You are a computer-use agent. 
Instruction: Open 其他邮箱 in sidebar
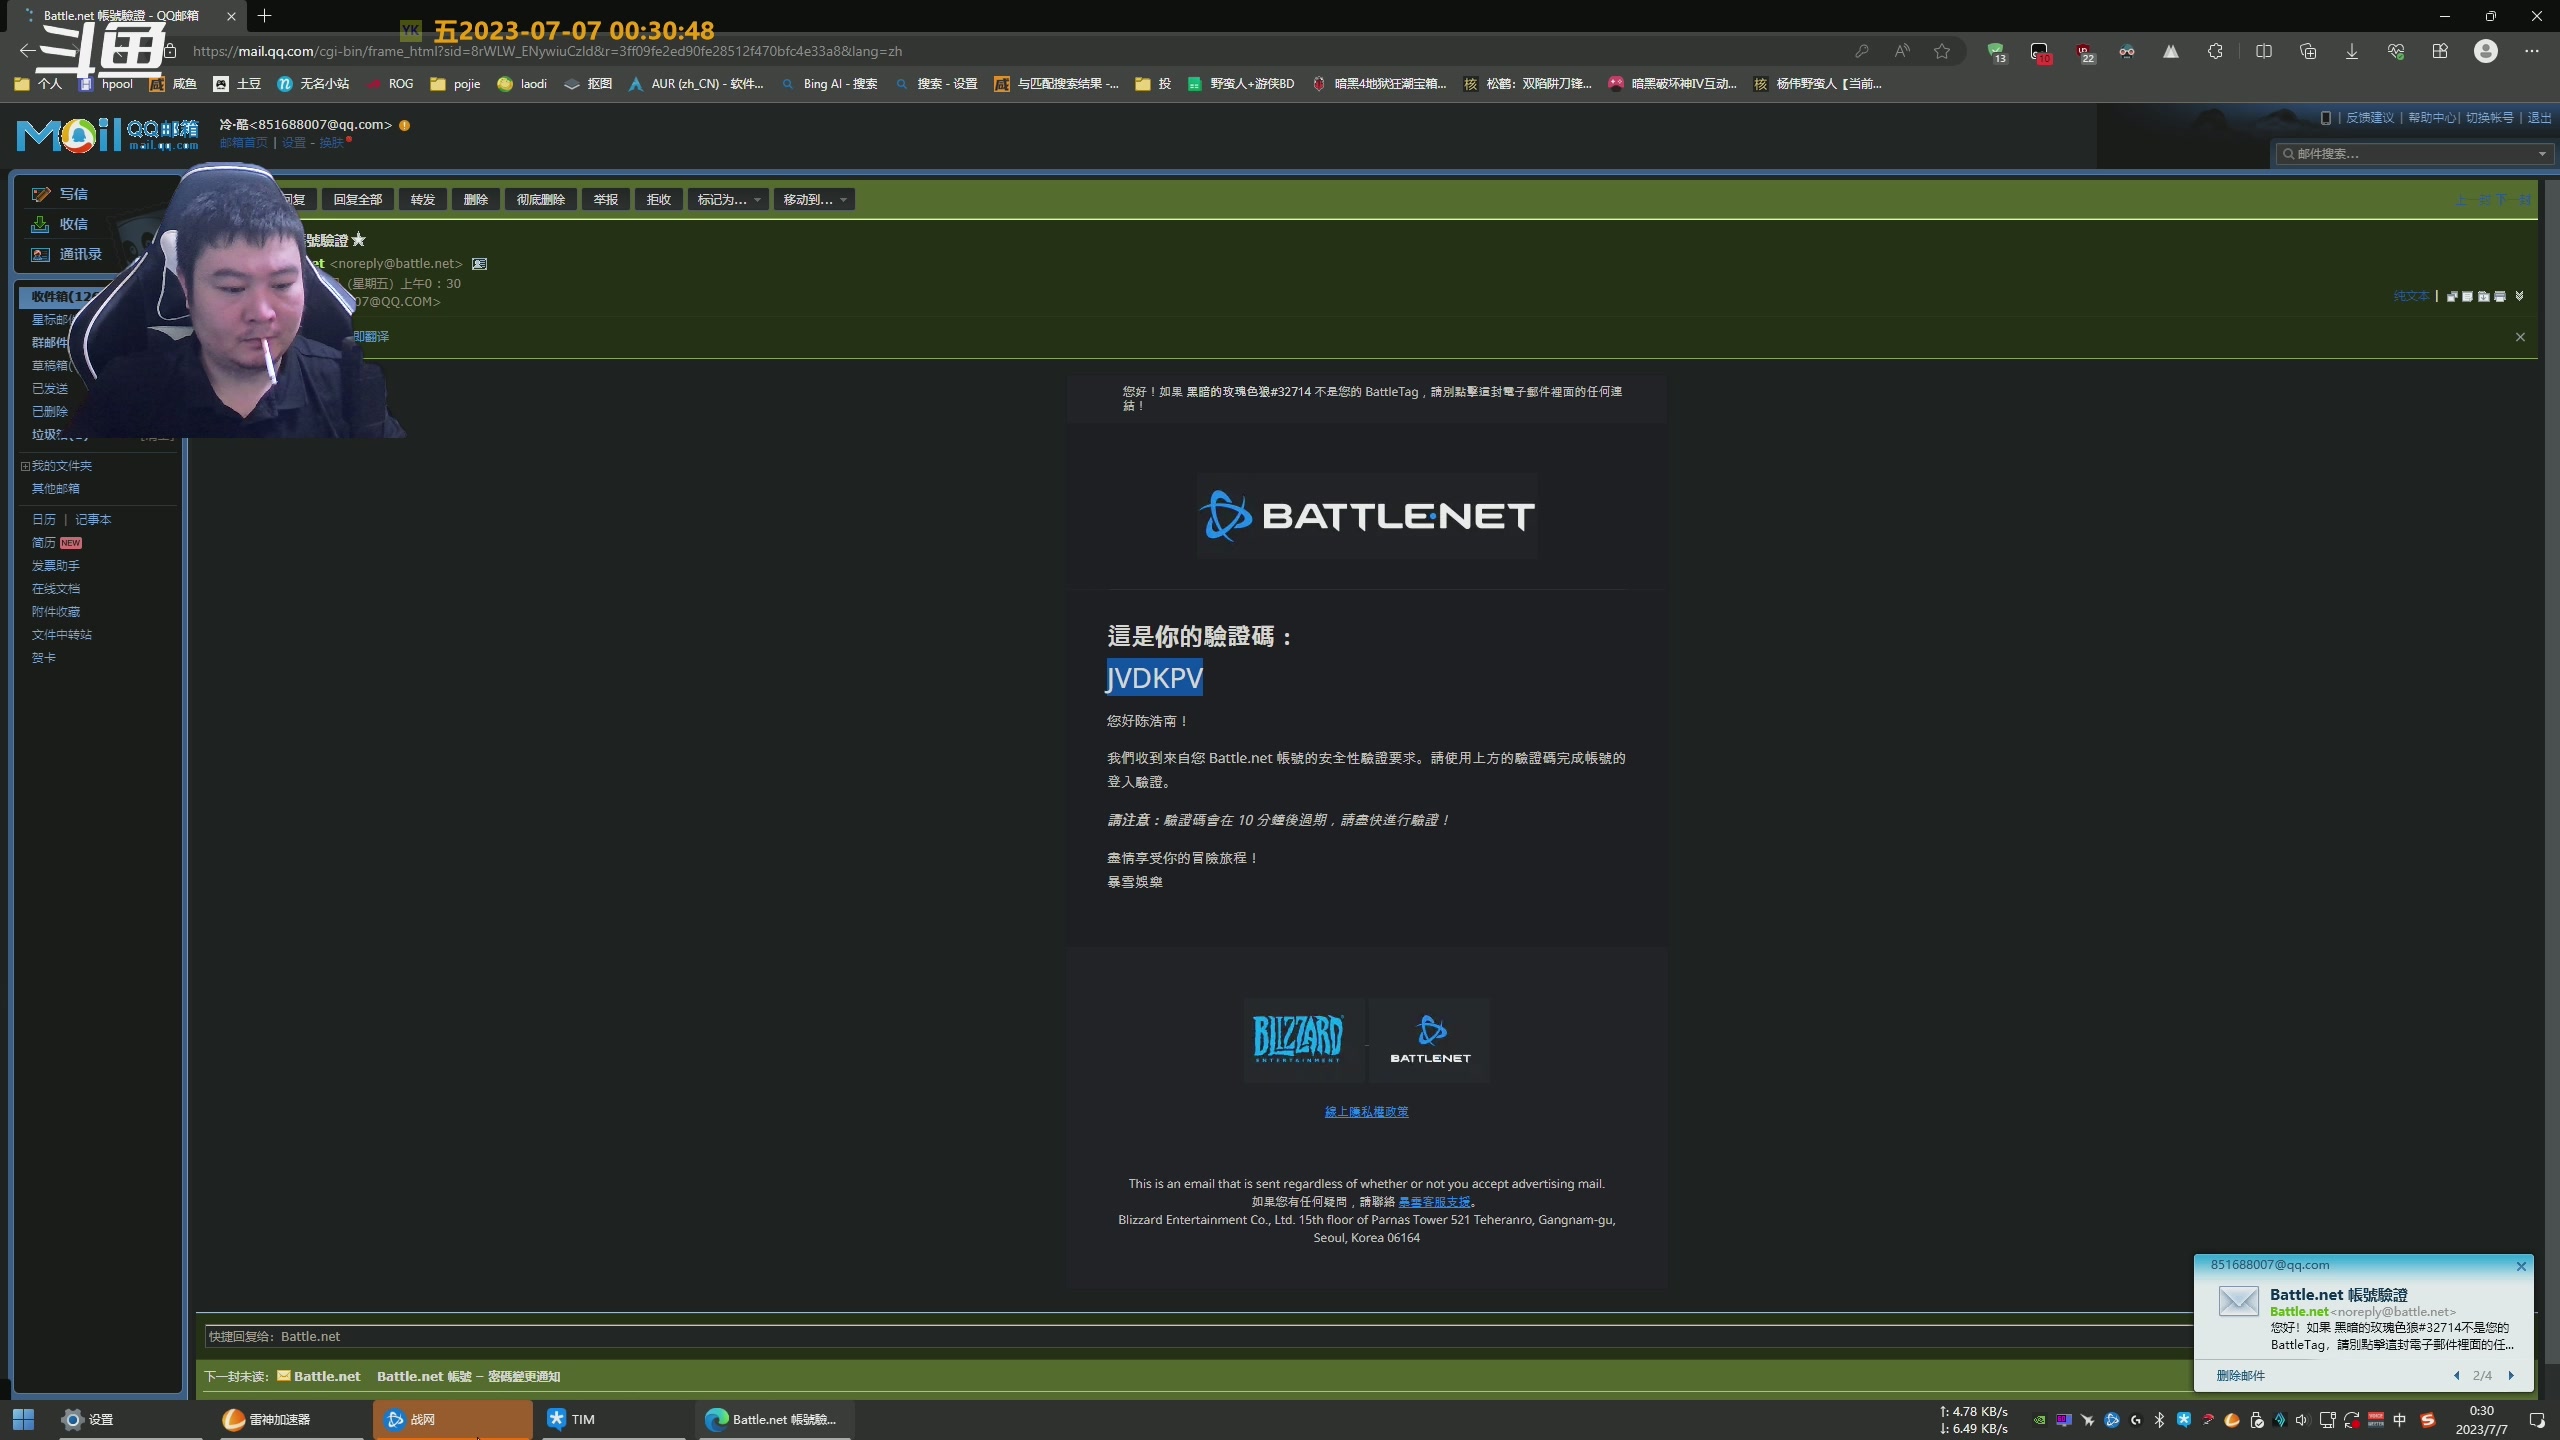(x=55, y=489)
